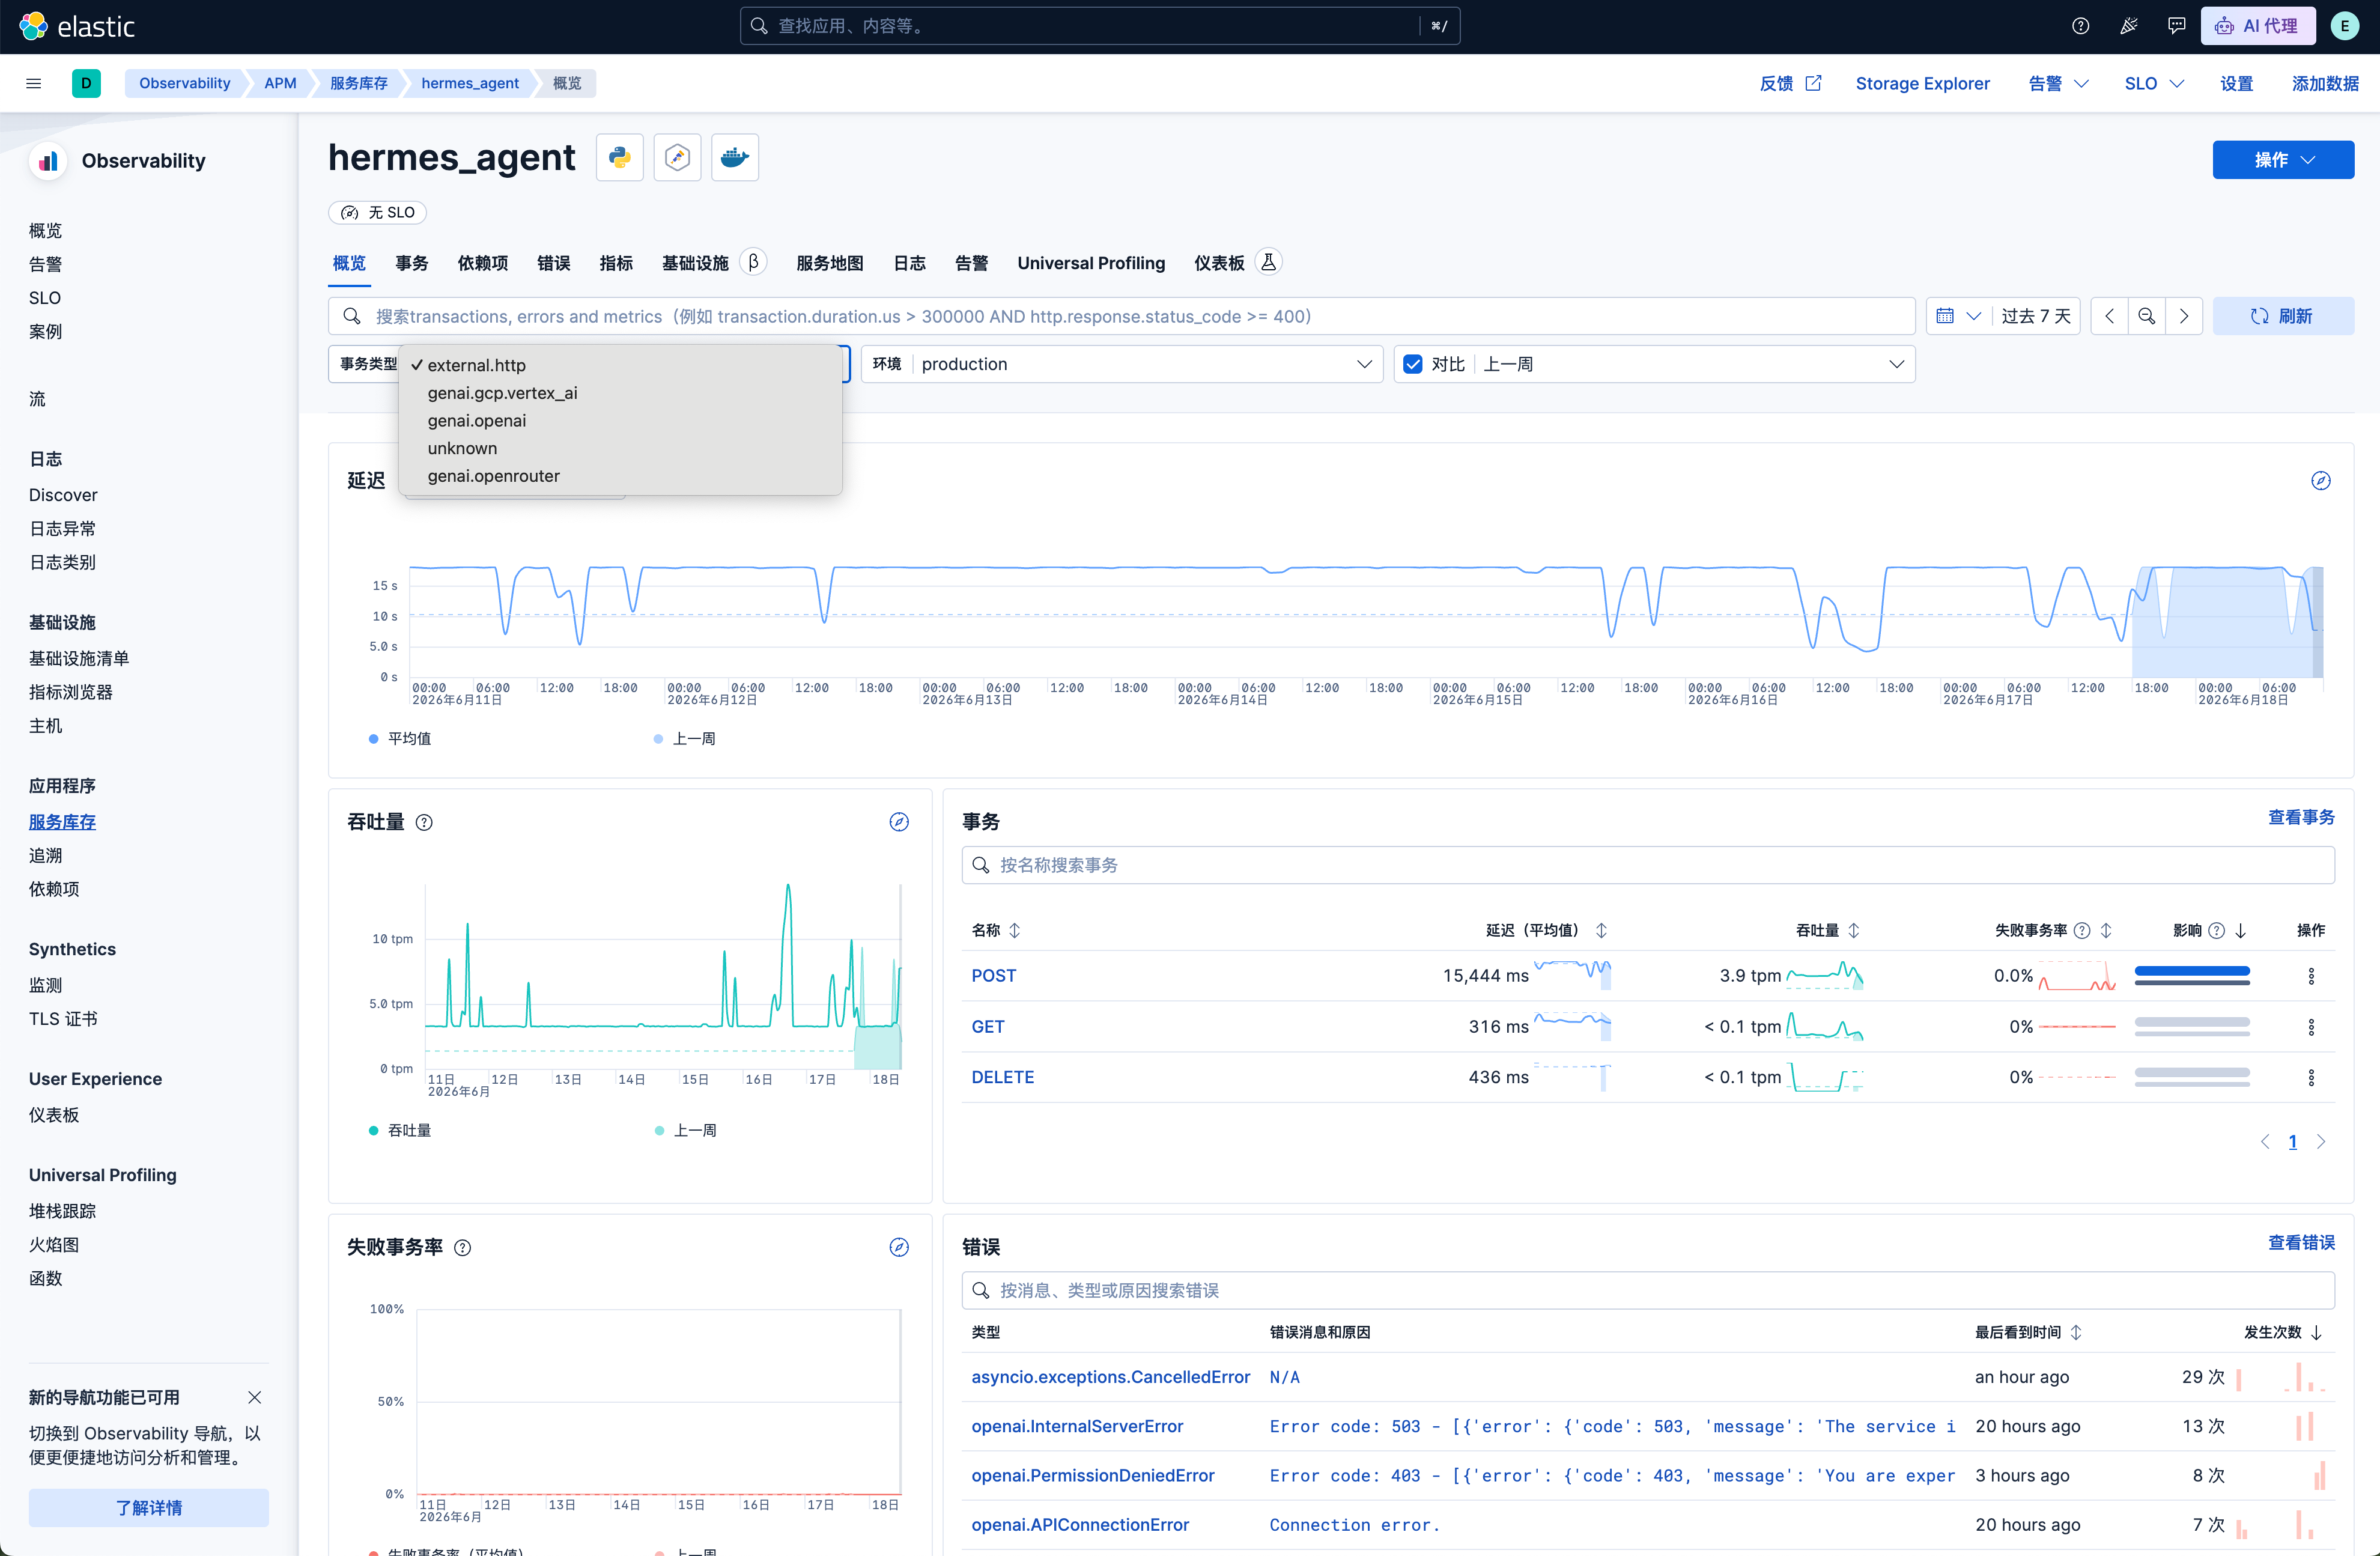Screen dimensions: 2380x1556
Task: Click the global search field
Action: (x=1099, y=26)
